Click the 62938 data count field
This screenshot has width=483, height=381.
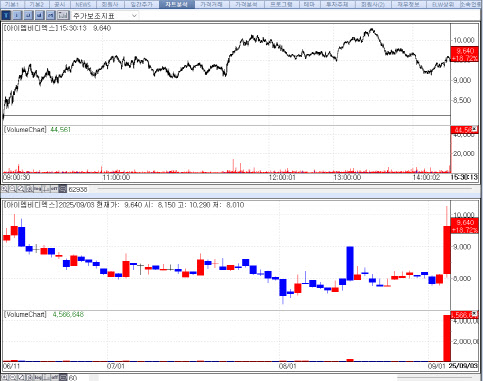coord(78,189)
